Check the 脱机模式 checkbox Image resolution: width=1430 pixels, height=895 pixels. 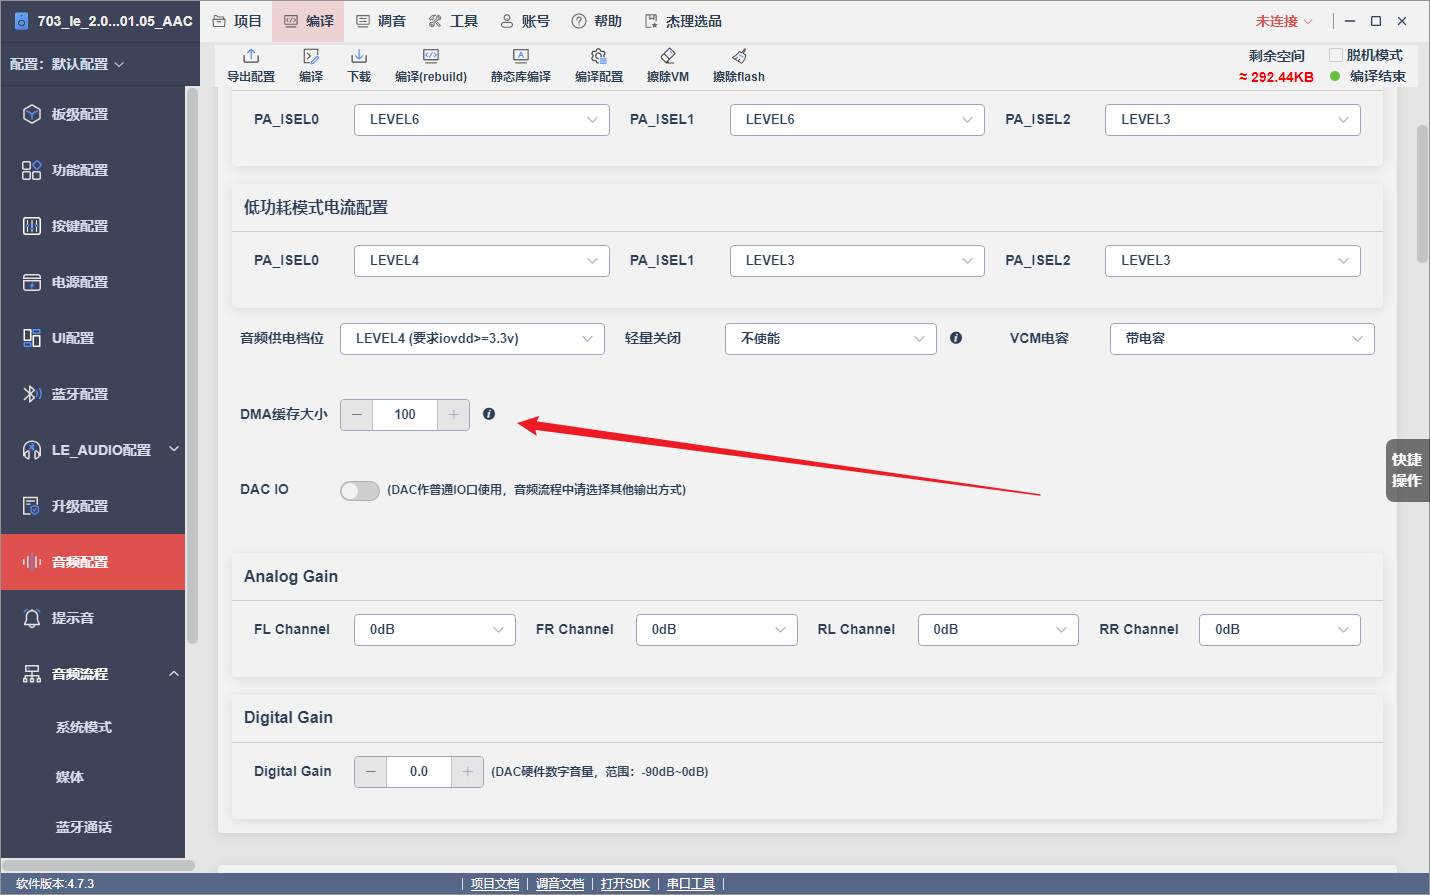tap(1336, 55)
